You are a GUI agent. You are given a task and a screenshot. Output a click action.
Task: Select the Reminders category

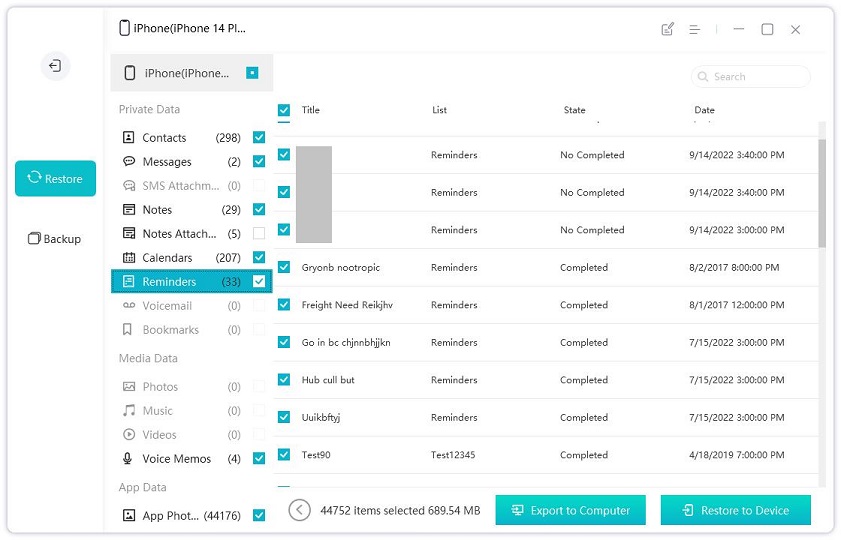[191, 282]
